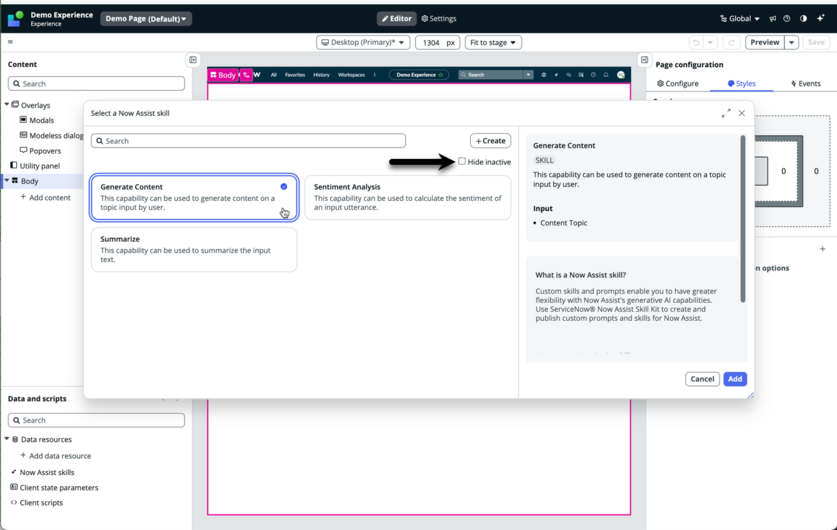
Task: Open the Global scope dropdown
Action: tap(739, 19)
